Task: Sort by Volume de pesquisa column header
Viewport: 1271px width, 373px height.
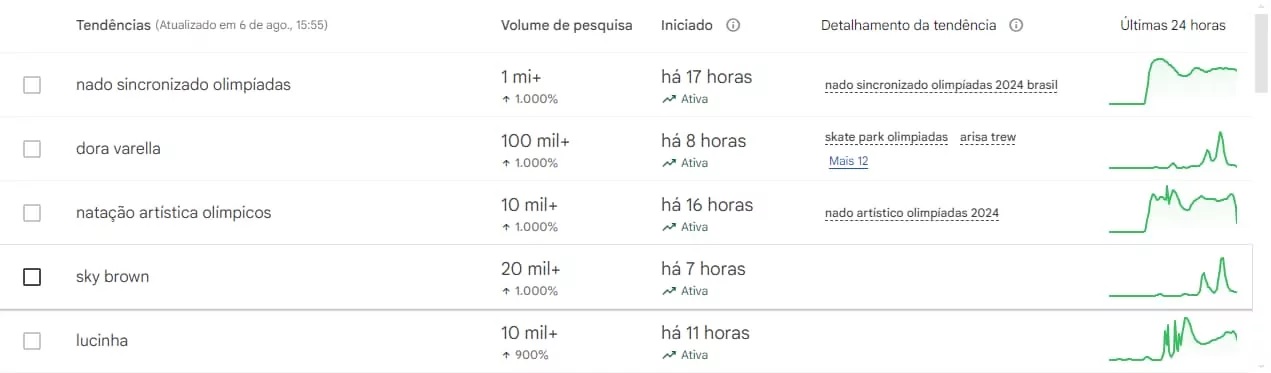Action: pos(566,25)
